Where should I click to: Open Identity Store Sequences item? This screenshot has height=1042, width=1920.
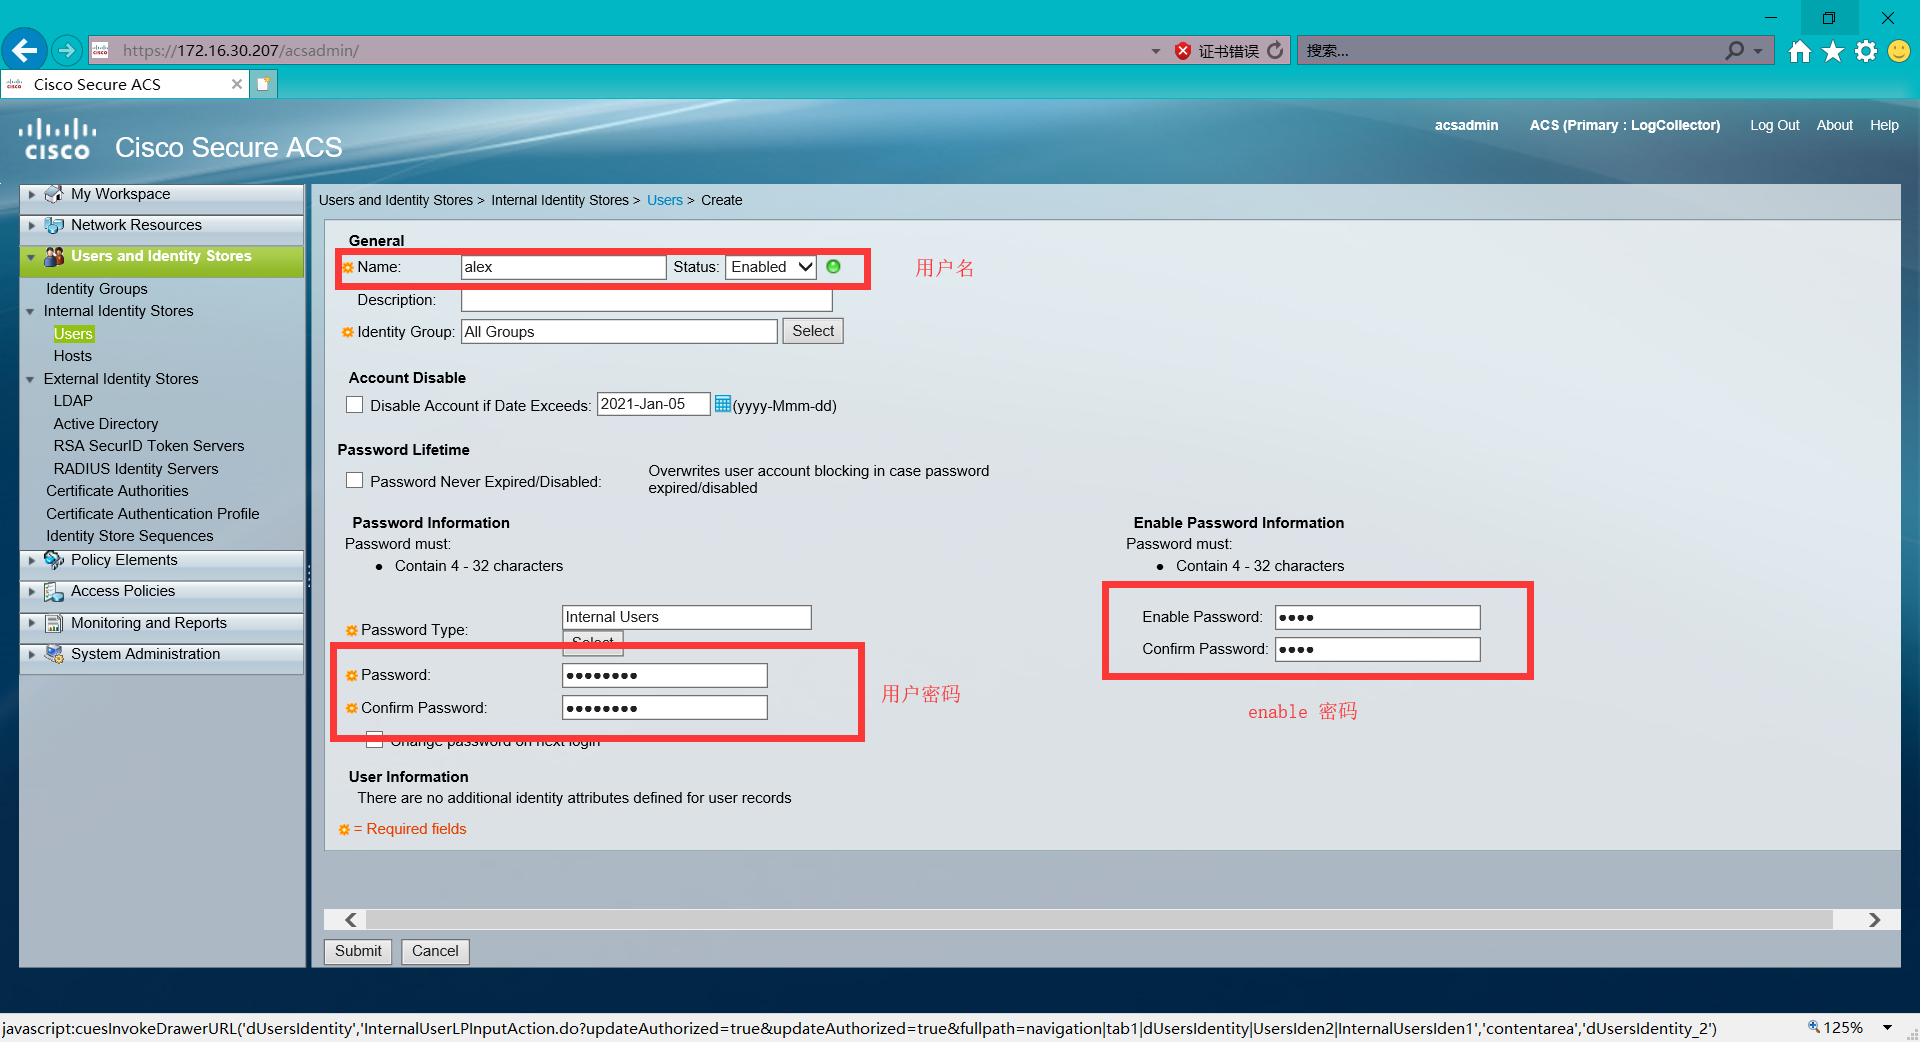point(130,536)
